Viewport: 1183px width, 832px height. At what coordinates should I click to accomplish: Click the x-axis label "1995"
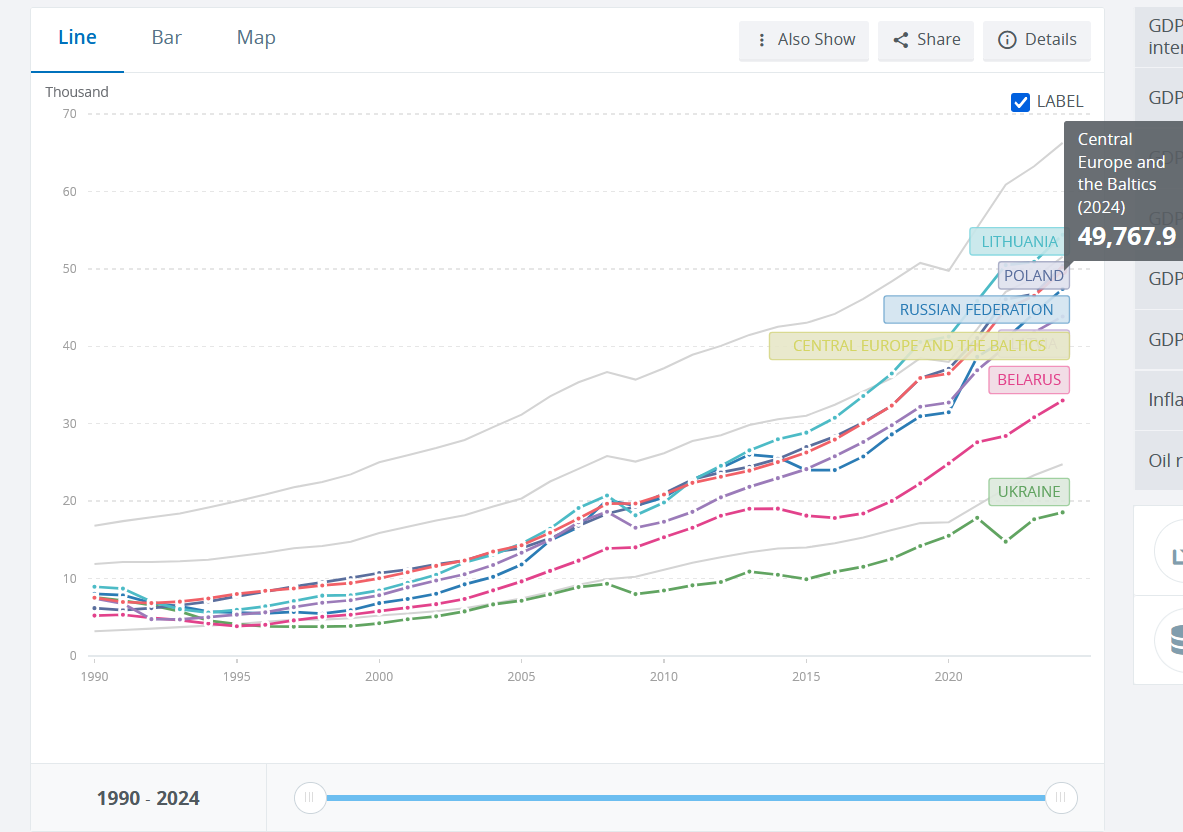click(237, 677)
